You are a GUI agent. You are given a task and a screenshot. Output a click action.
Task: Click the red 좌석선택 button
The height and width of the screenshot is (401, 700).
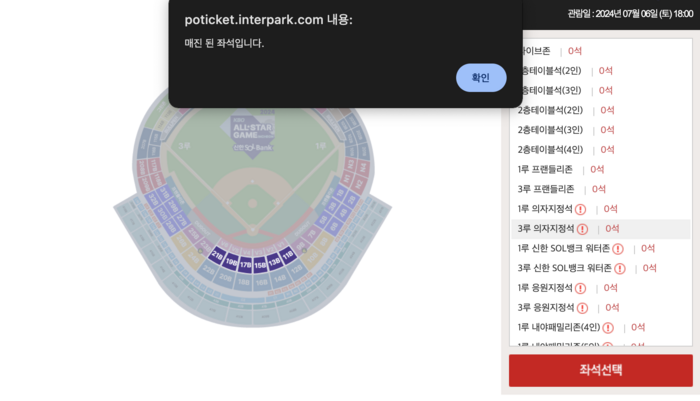point(600,370)
